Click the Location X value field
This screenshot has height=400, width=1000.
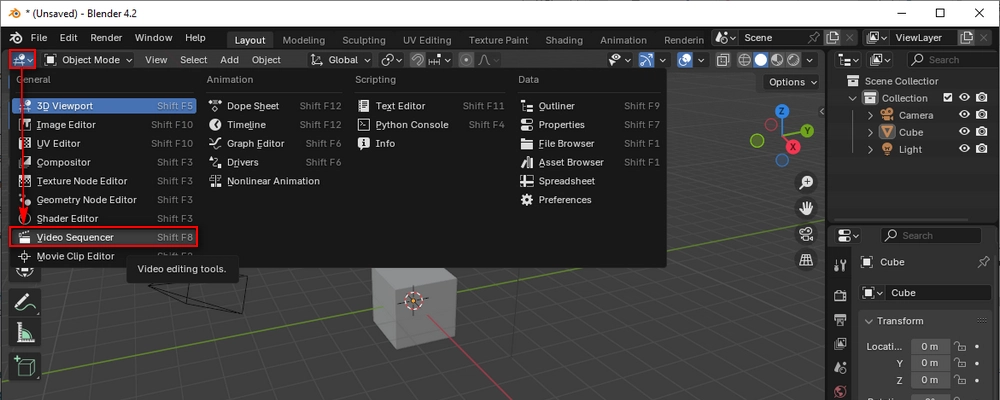click(929, 346)
